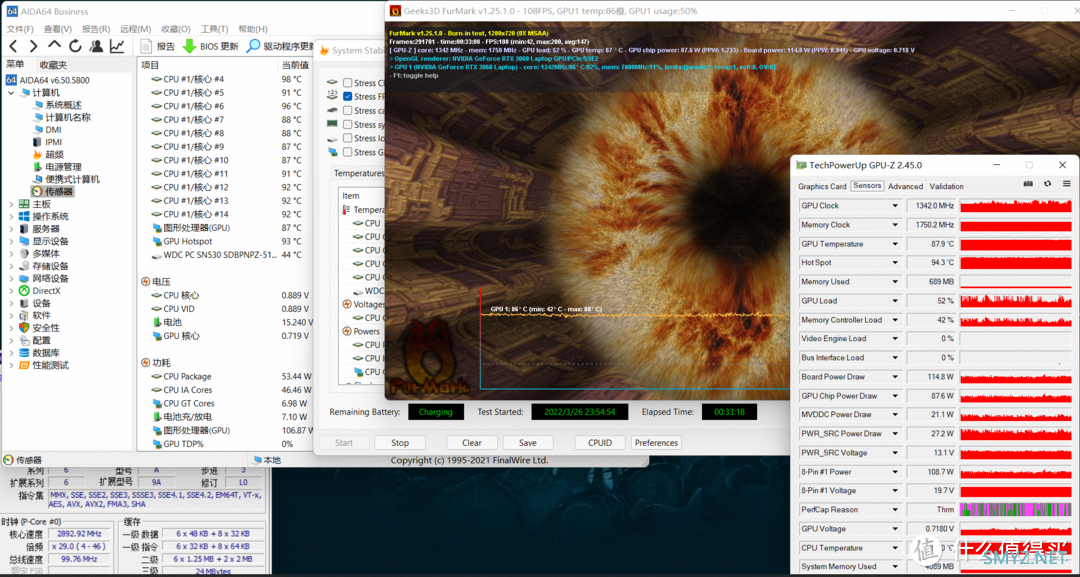Enable Stress cache checkbox
The image size is (1080, 577).
coord(347,110)
